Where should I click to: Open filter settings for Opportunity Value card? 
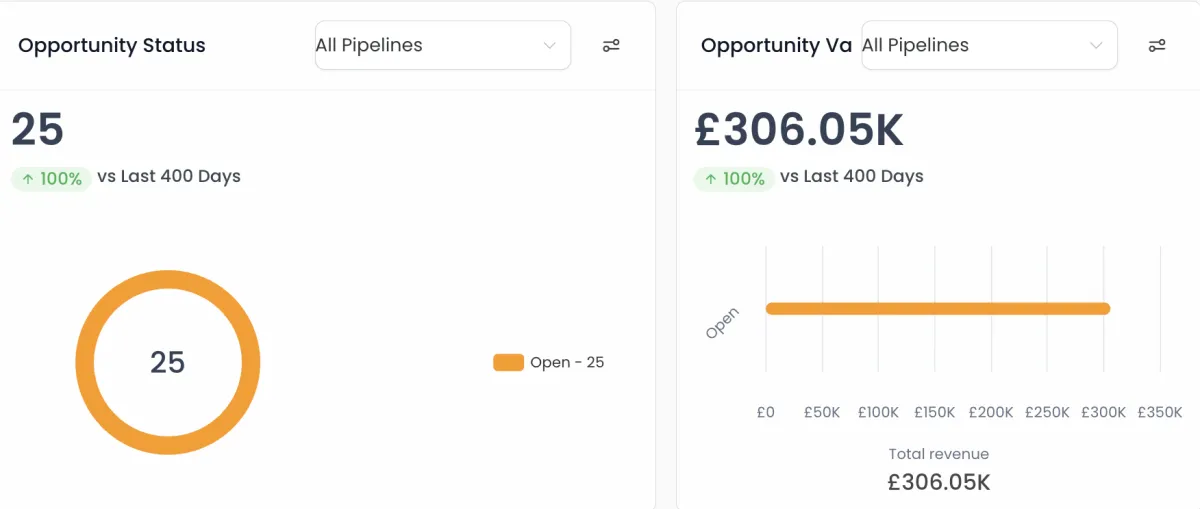coord(1157,45)
